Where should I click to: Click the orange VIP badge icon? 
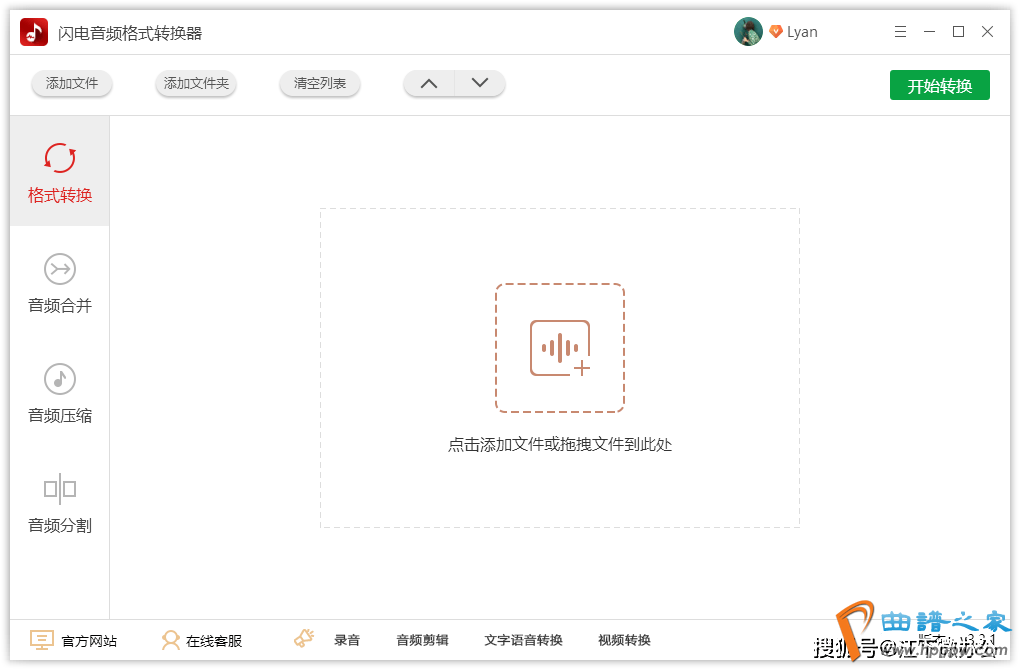[x=776, y=32]
